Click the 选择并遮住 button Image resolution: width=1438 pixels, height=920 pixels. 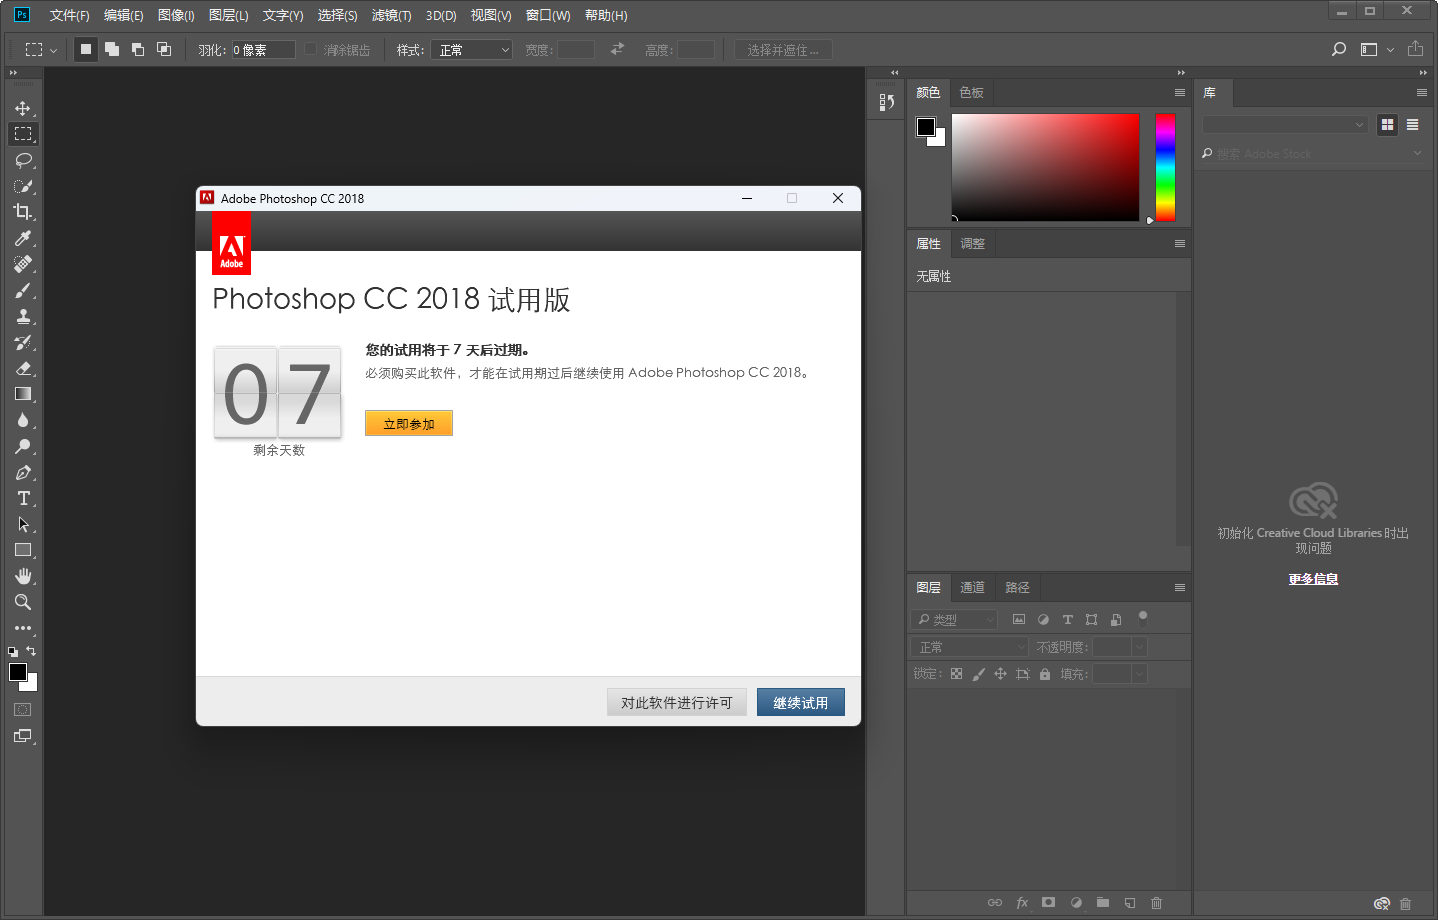pyautogui.click(x=783, y=50)
